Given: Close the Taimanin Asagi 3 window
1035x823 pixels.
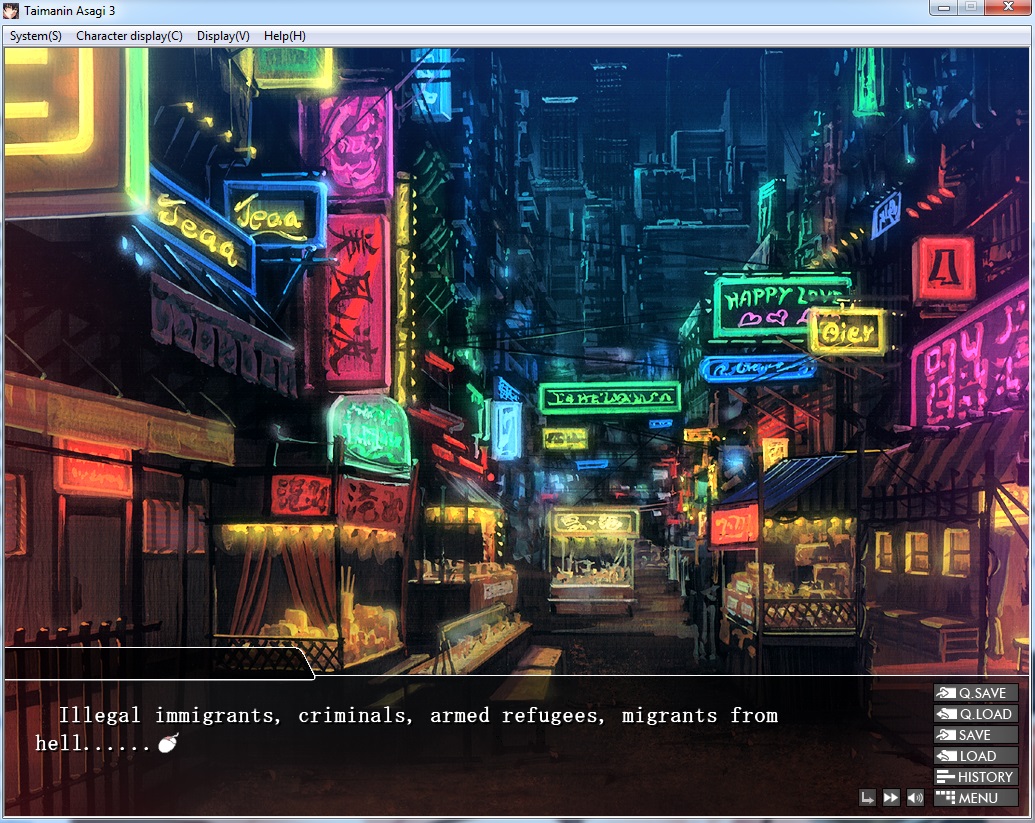Looking at the screenshot, I should [x=1008, y=7].
